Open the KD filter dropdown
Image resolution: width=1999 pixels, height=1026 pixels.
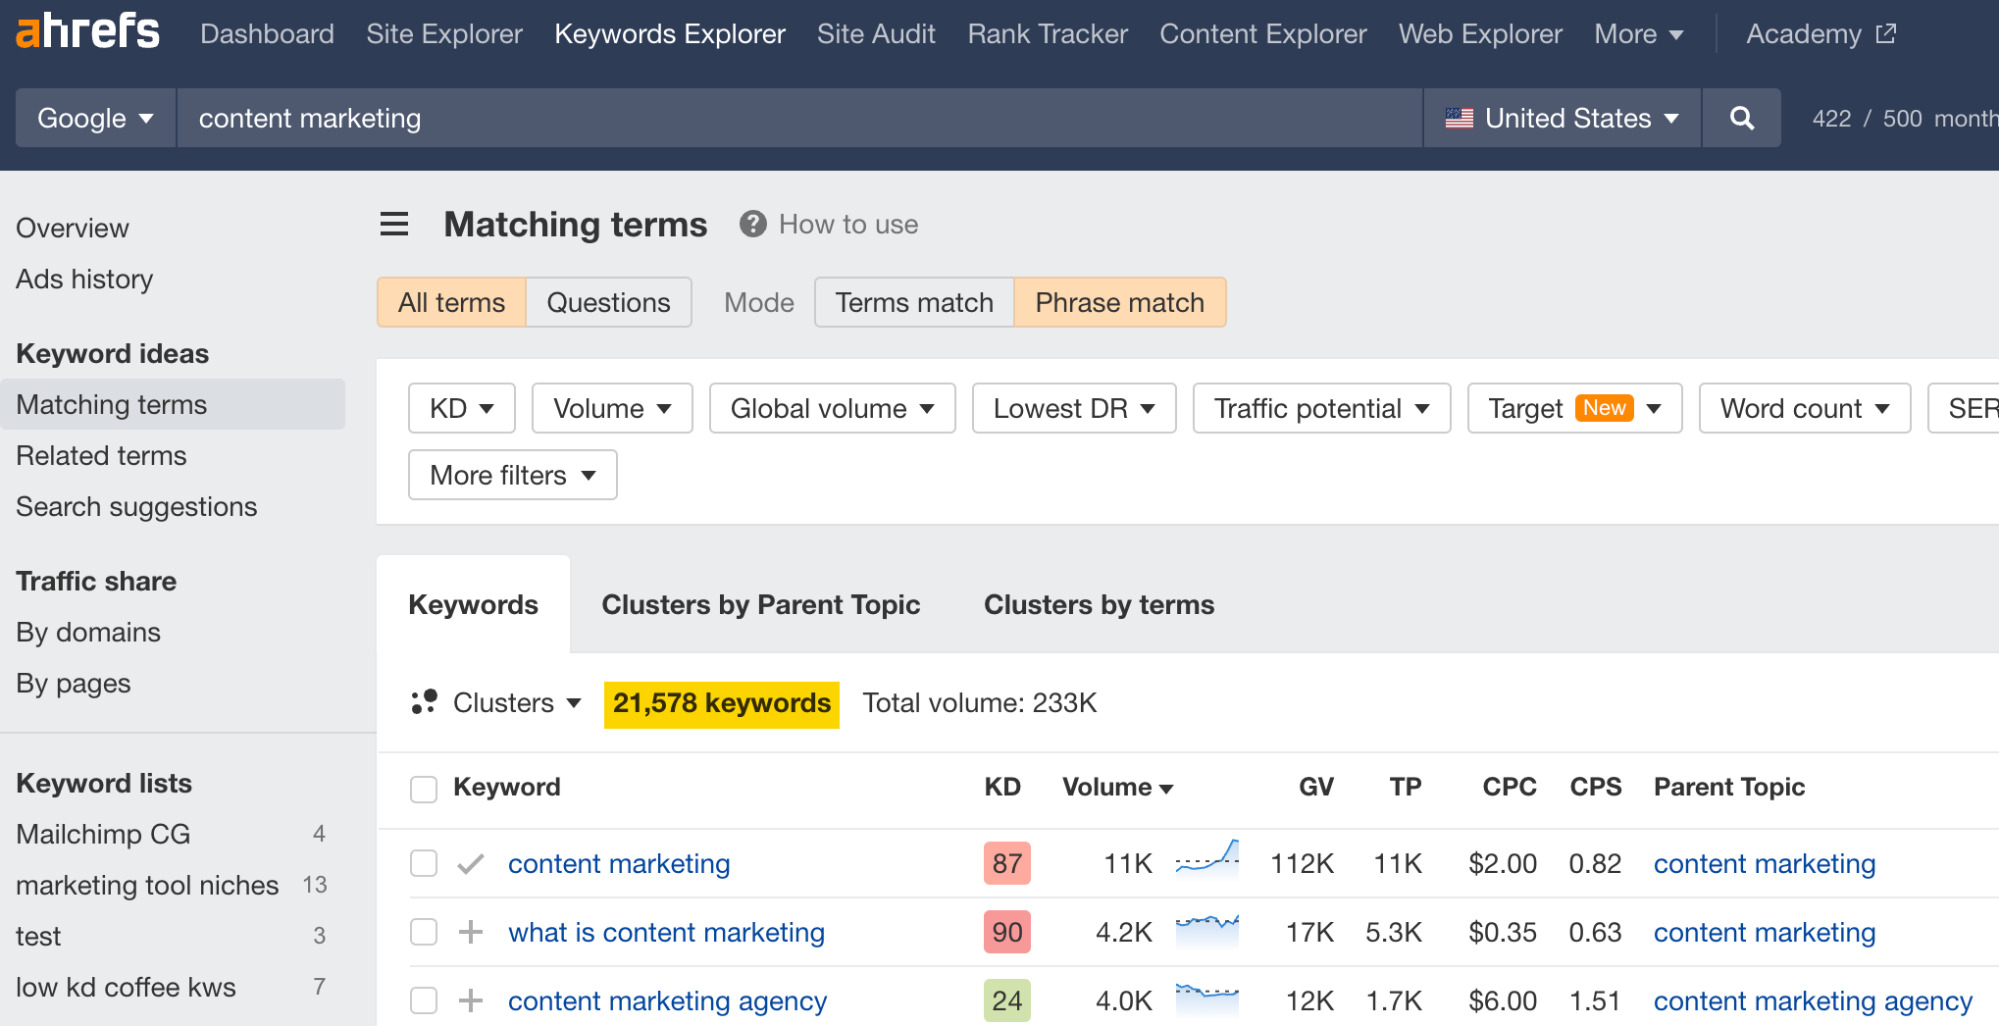pos(461,408)
